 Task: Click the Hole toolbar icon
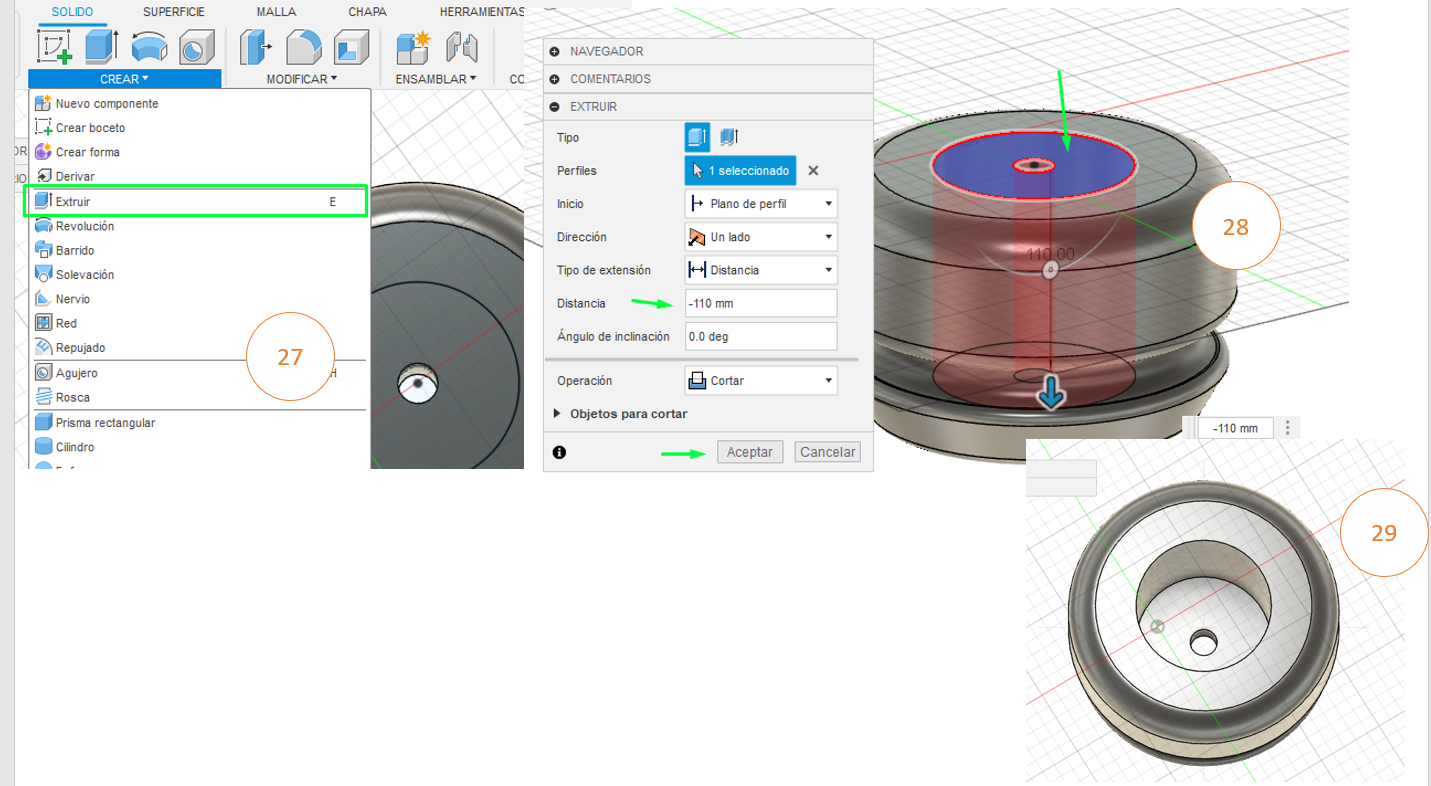click(196, 47)
